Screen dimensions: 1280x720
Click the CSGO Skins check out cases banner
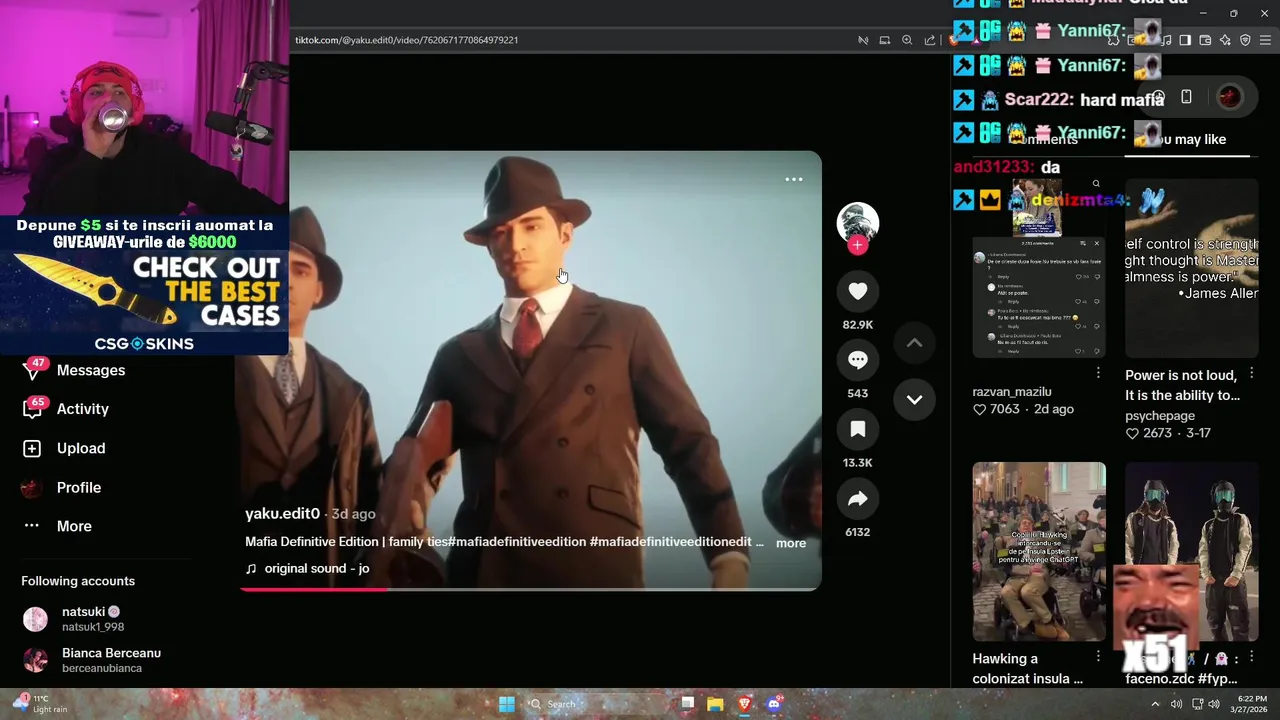coord(145,286)
